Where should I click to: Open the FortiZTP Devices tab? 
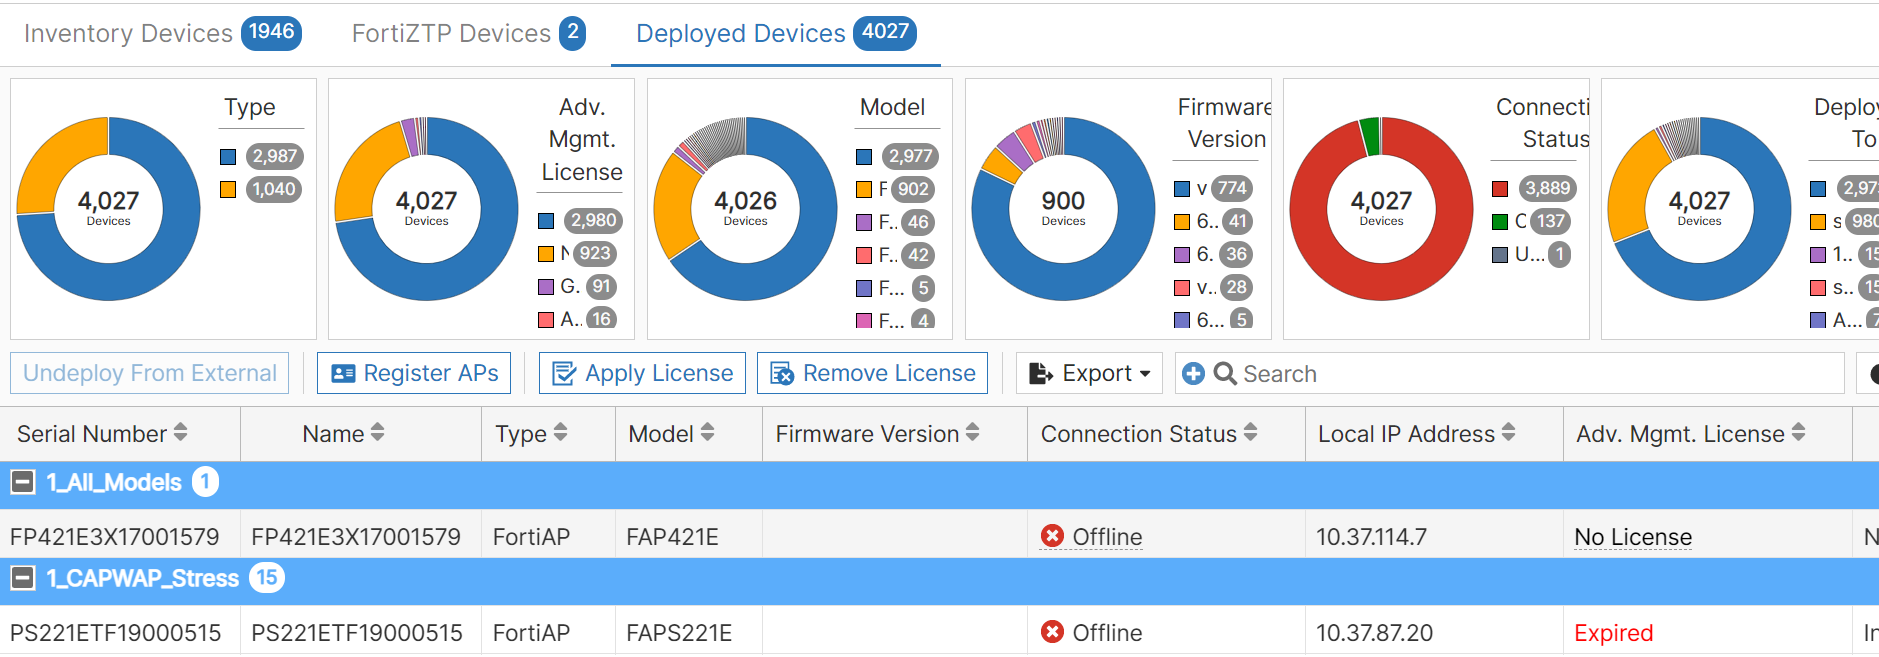(468, 33)
